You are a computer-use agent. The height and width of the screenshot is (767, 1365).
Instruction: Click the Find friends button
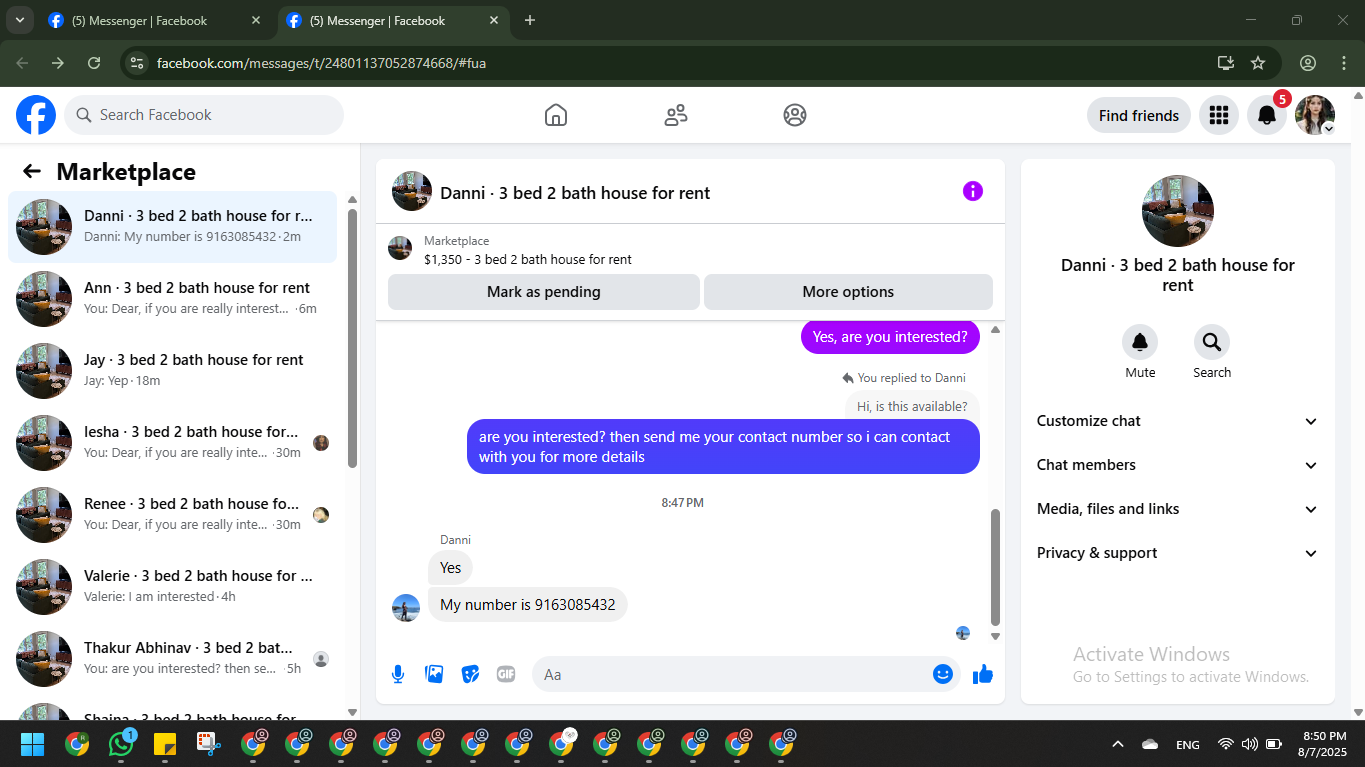point(1139,115)
